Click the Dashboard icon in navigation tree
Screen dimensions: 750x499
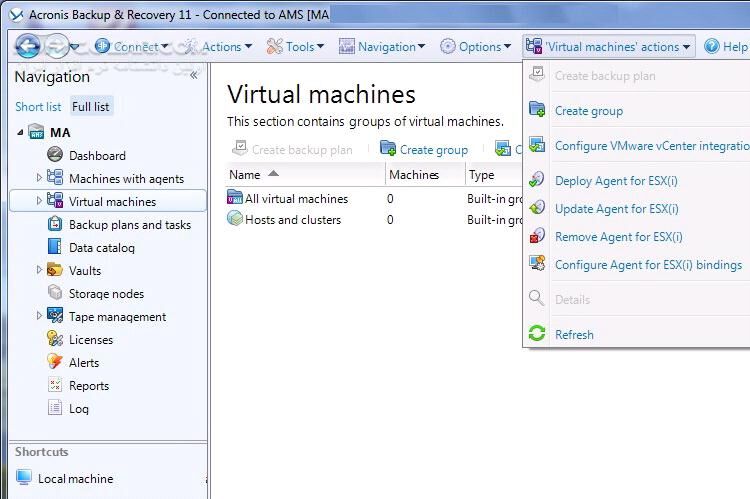[x=55, y=155]
